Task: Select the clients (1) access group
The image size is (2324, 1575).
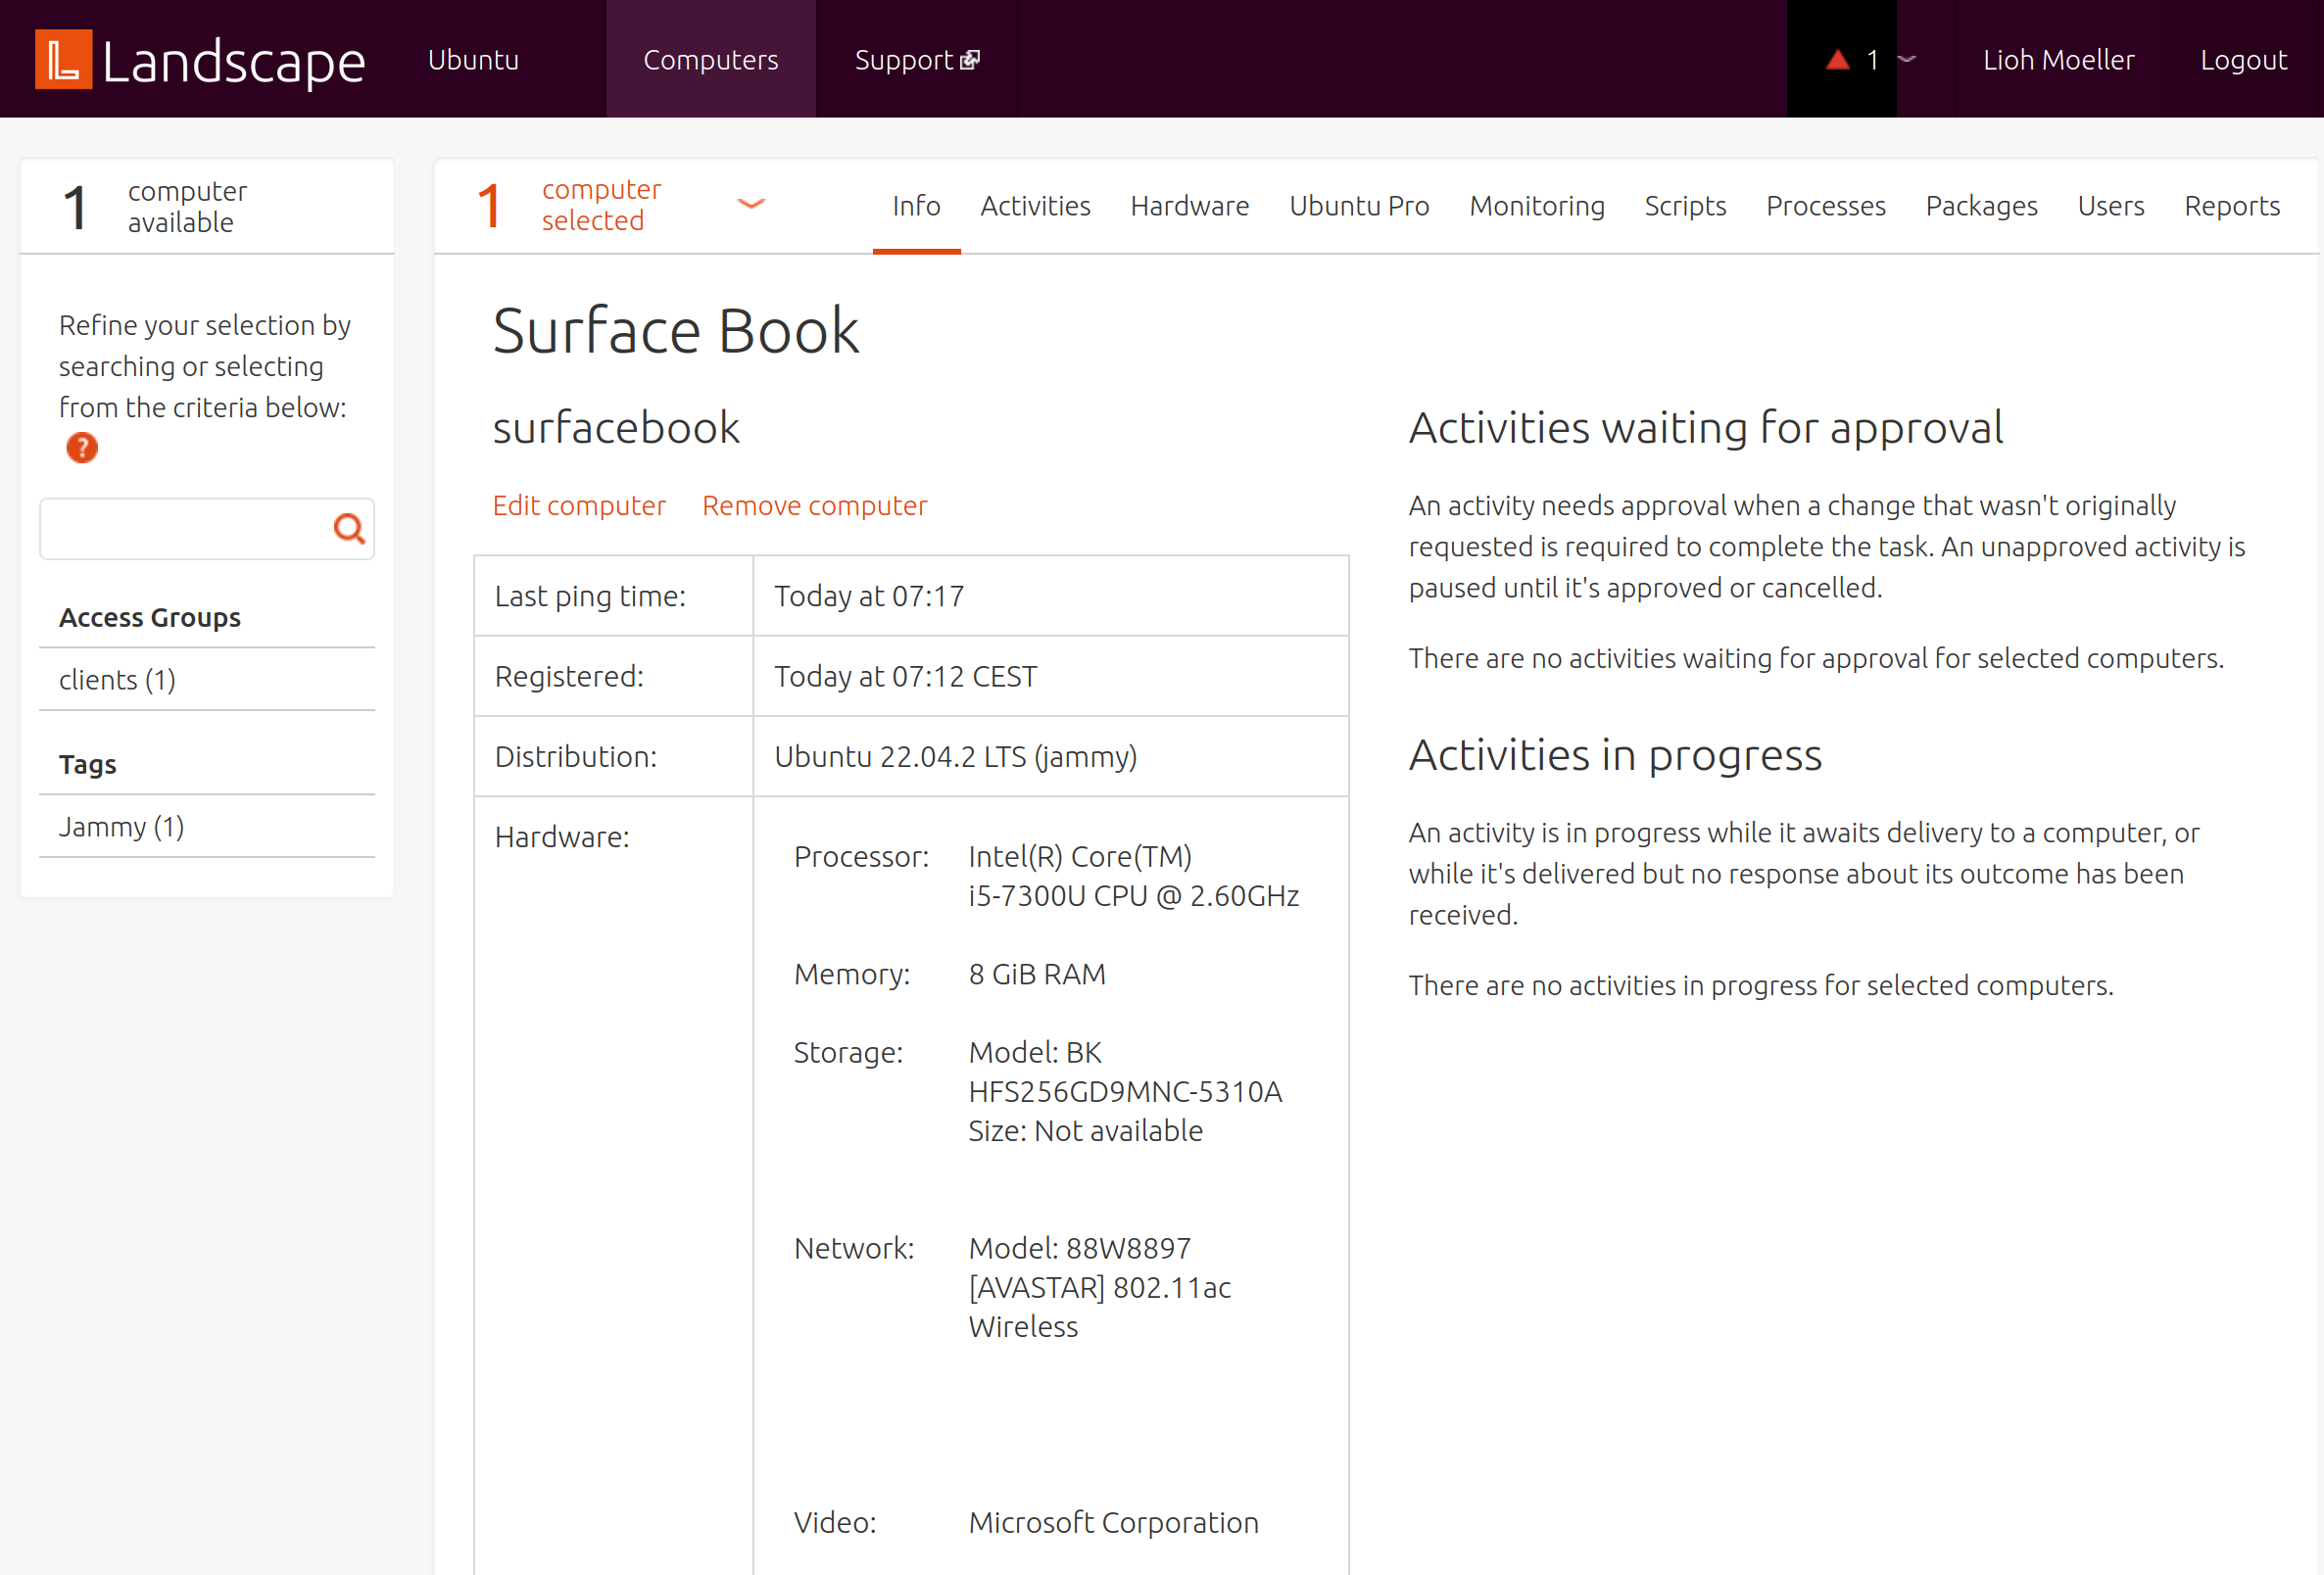Action: click(x=117, y=680)
